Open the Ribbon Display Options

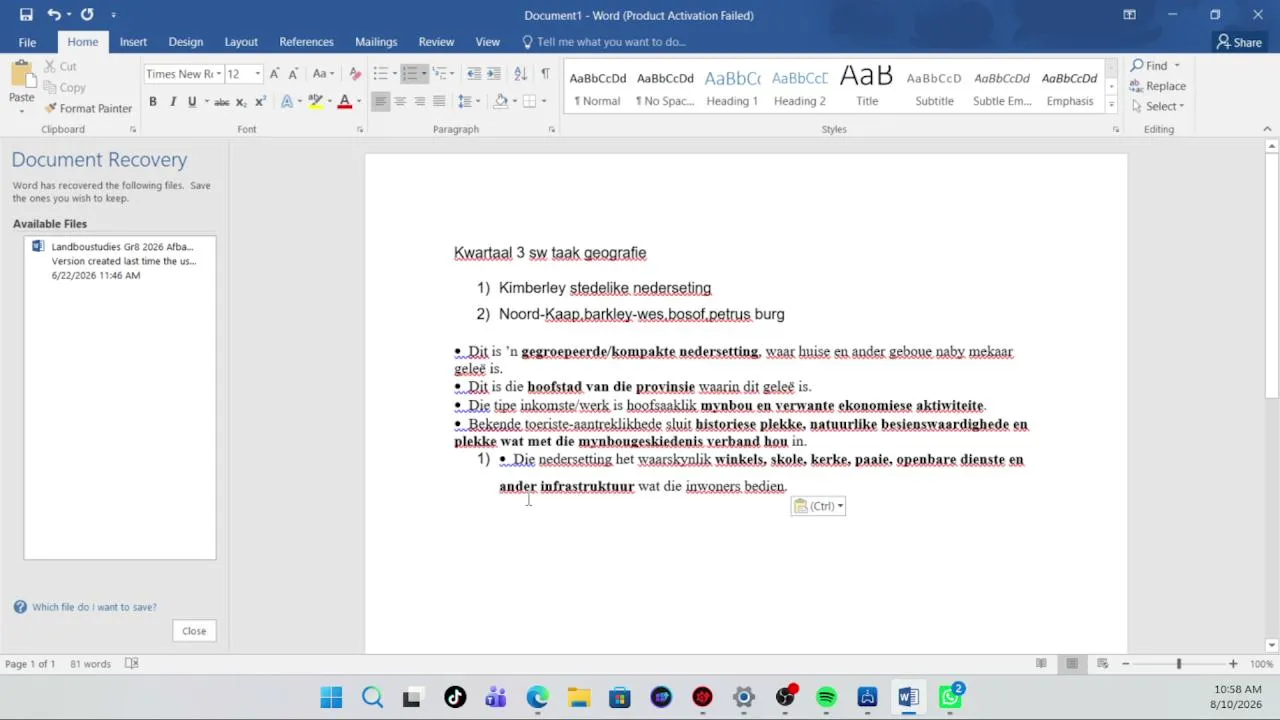pyautogui.click(x=1129, y=15)
